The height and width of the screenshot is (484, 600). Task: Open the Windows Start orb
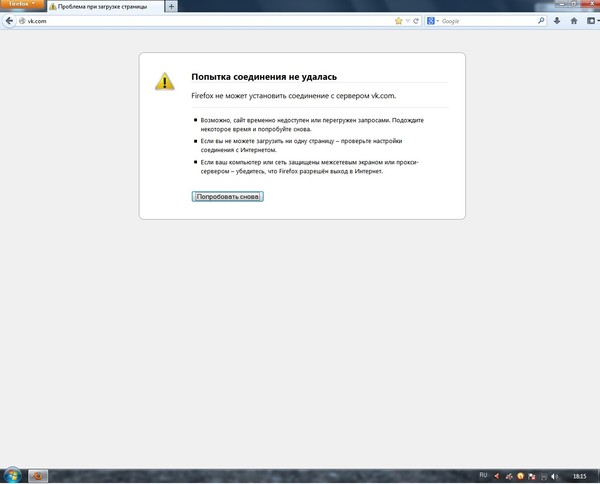pyautogui.click(x=12, y=476)
